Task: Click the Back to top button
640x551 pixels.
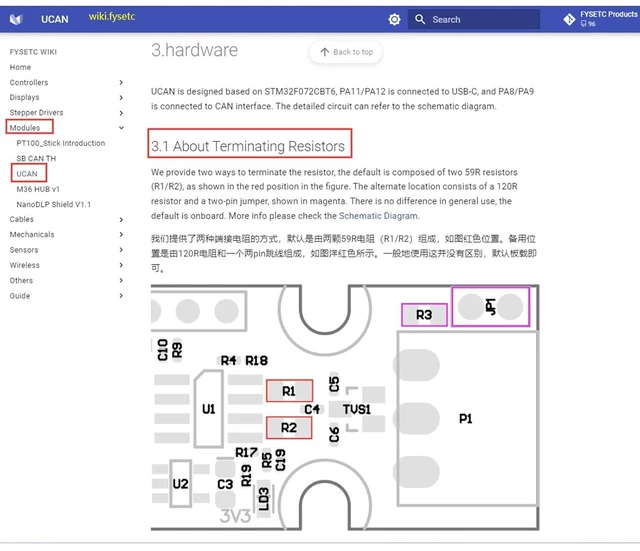Action: point(346,52)
